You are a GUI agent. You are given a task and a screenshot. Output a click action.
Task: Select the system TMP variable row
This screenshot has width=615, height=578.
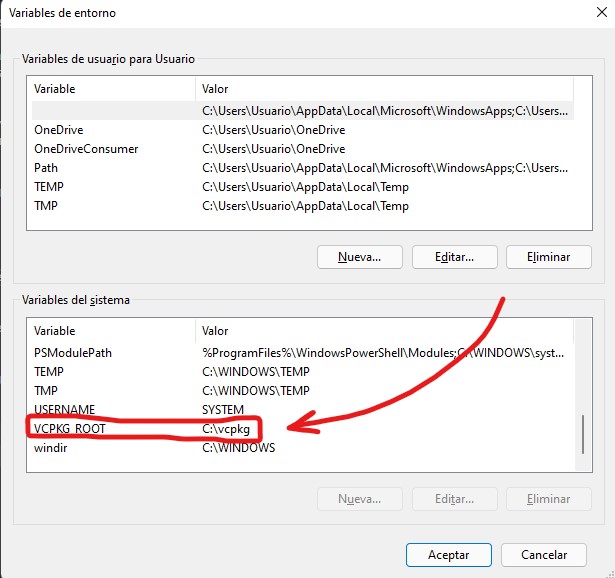click(x=303, y=391)
